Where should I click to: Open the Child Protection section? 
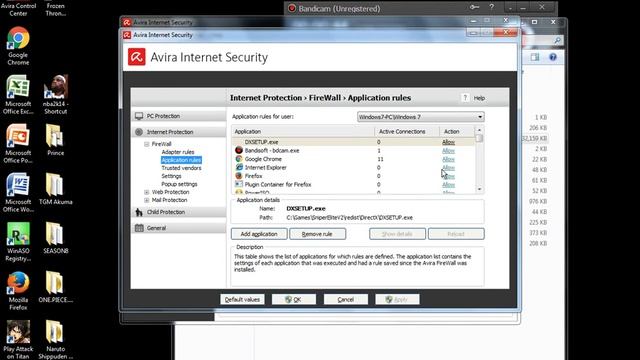(x=178, y=212)
